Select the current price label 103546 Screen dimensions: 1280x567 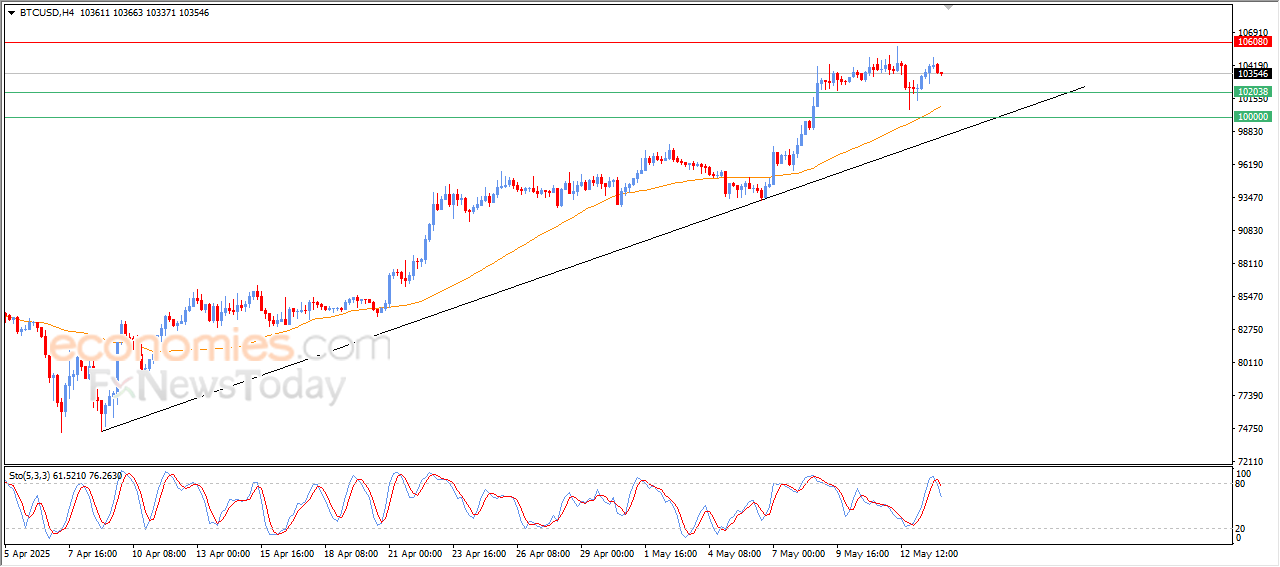pos(1253,74)
